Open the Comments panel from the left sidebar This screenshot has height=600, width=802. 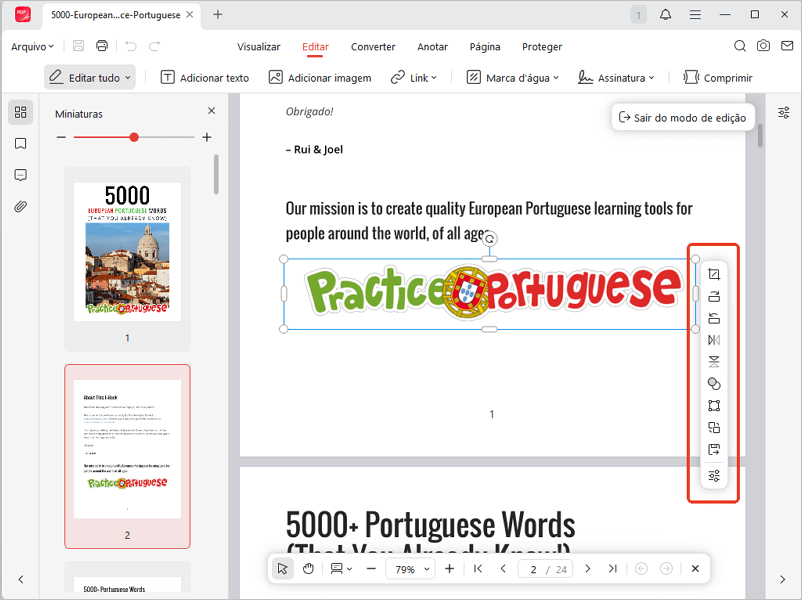tap(20, 175)
